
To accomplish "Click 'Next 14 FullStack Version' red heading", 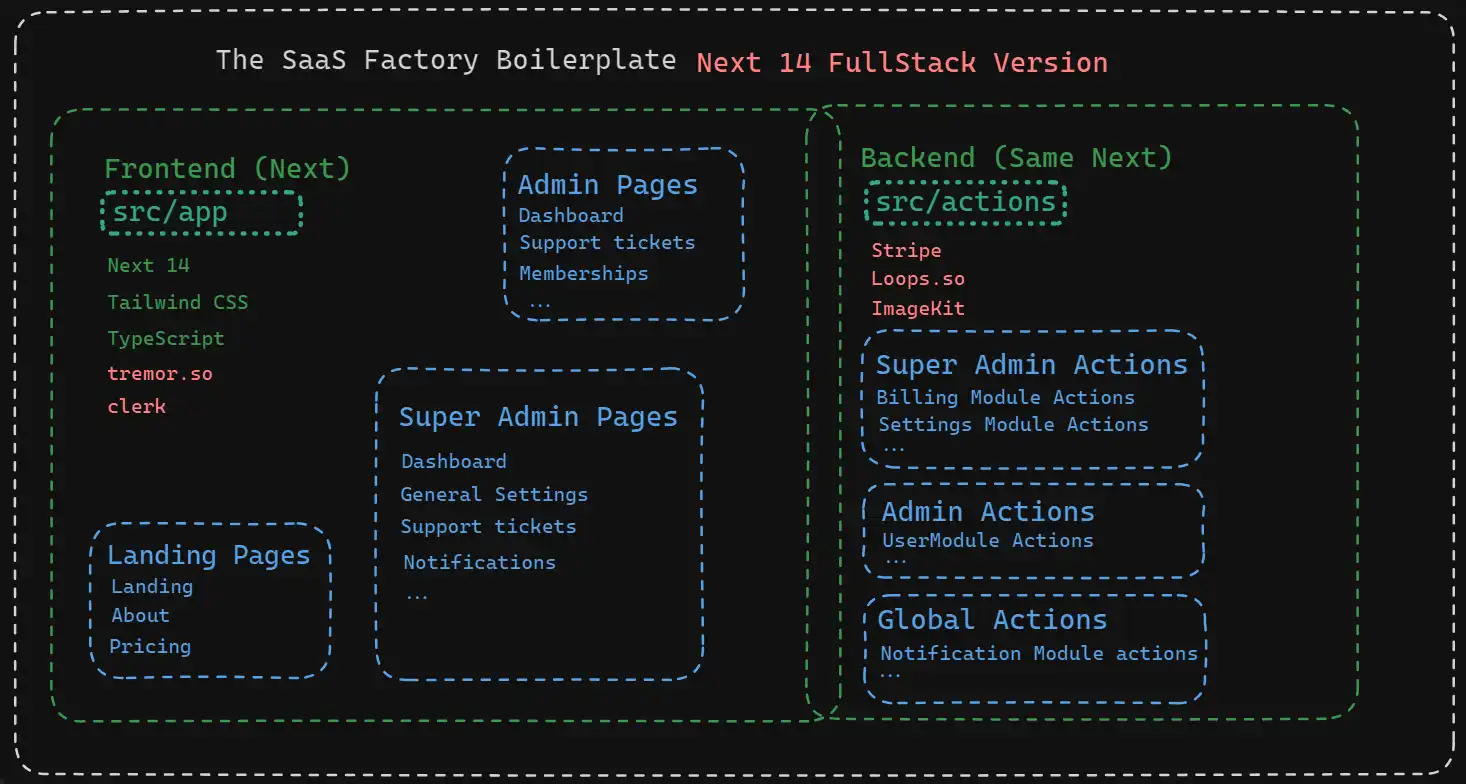I will [902, 63].
